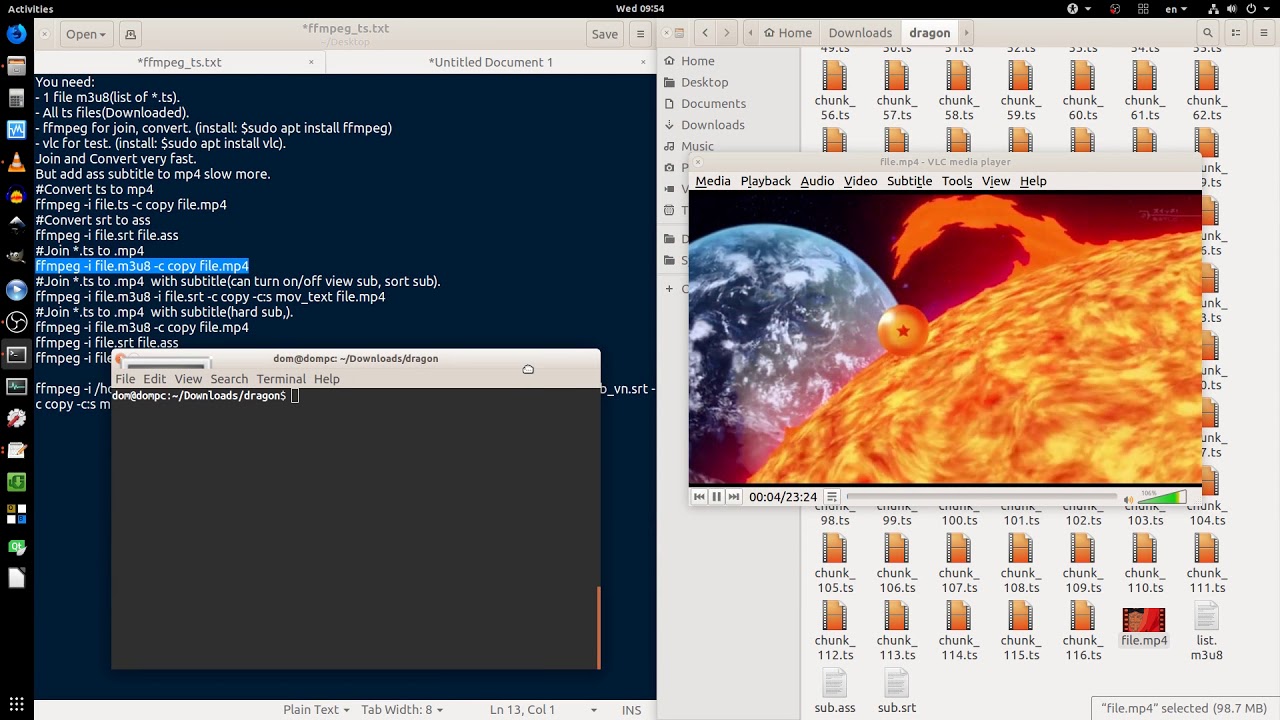Open the VLC Subtitle menu
This screenshot has height=720, width=1280.
(909, 181)
